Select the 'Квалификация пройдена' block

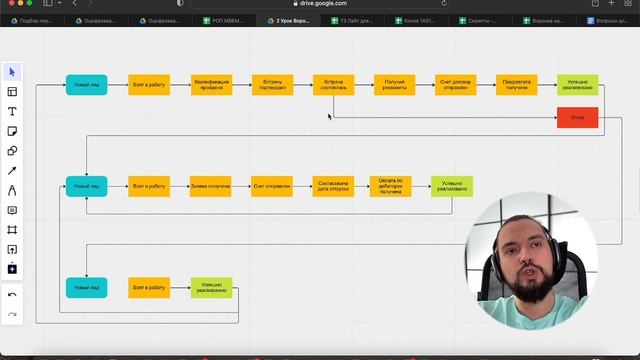coord(211,85)
